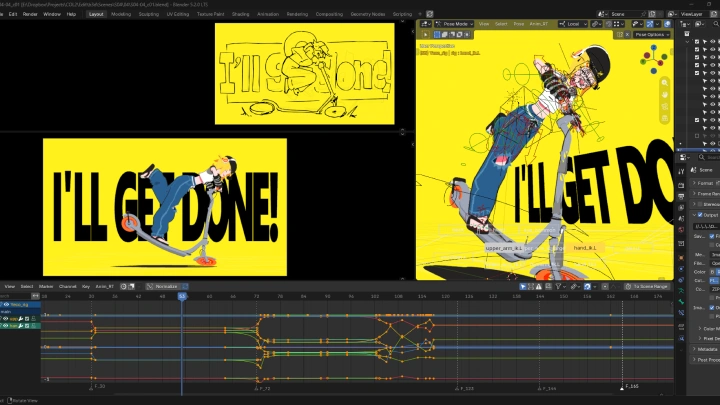The width and height of the screenshot is (720, 405).
Task: Open Graph Editor Key menu
Action: coord(86,287)
